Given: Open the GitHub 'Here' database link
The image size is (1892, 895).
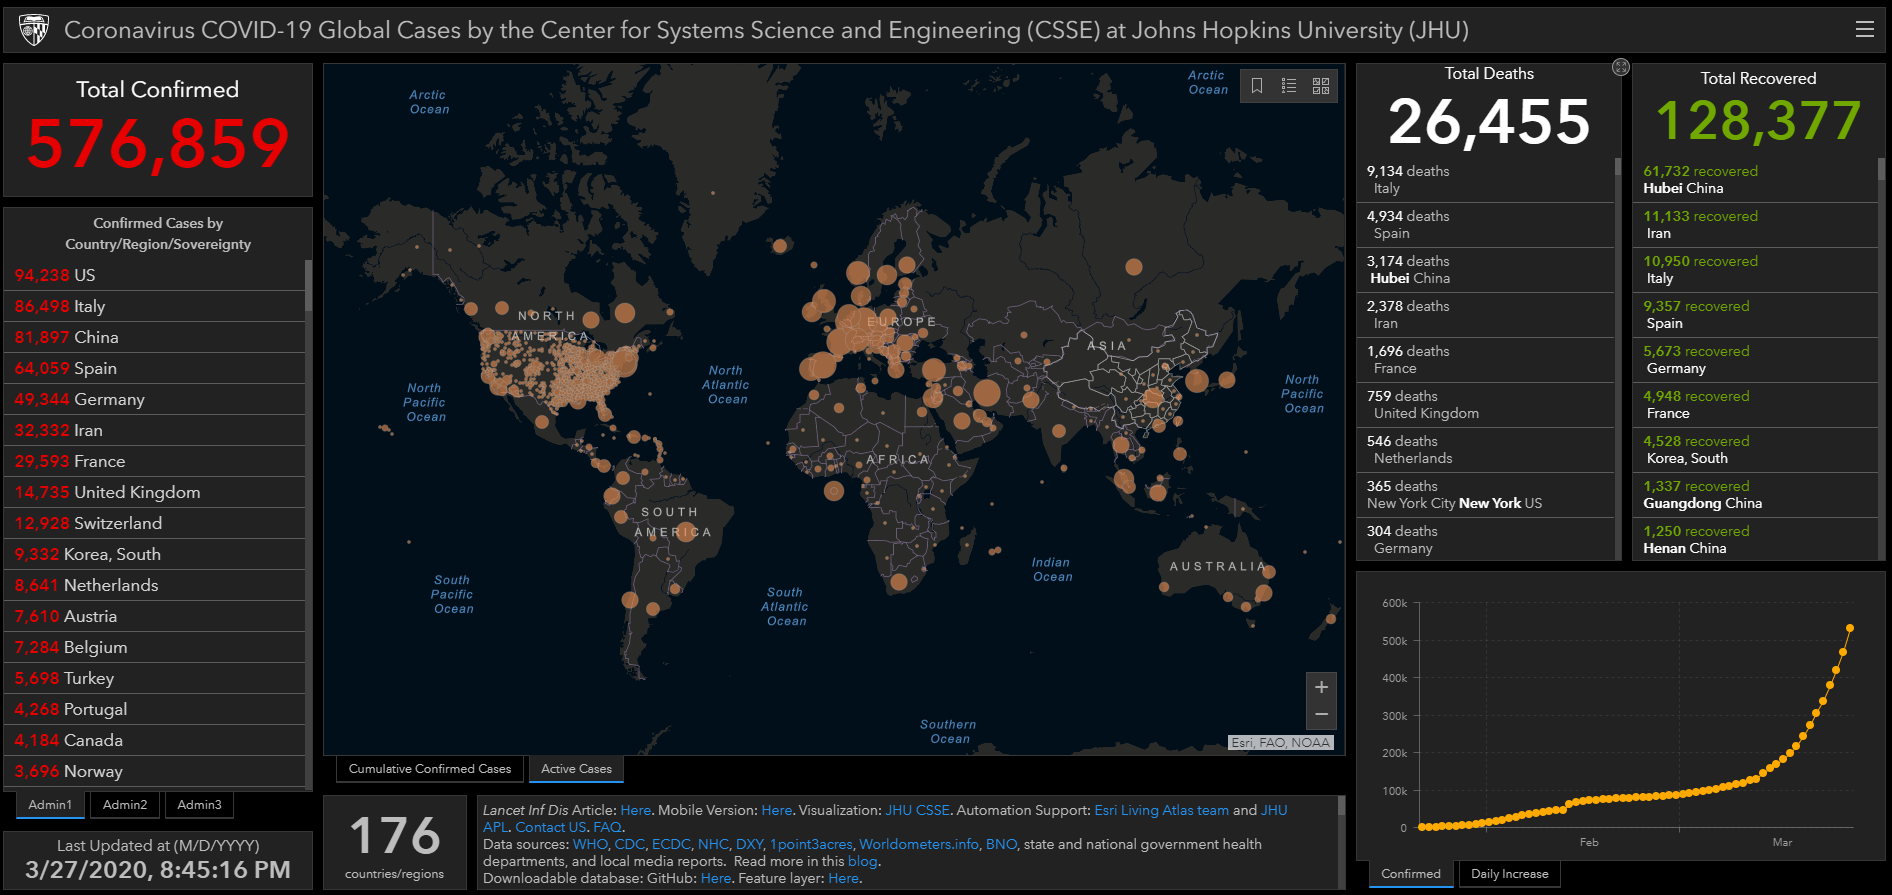Looking at the screenshot, I should click(x=716, y=878).
